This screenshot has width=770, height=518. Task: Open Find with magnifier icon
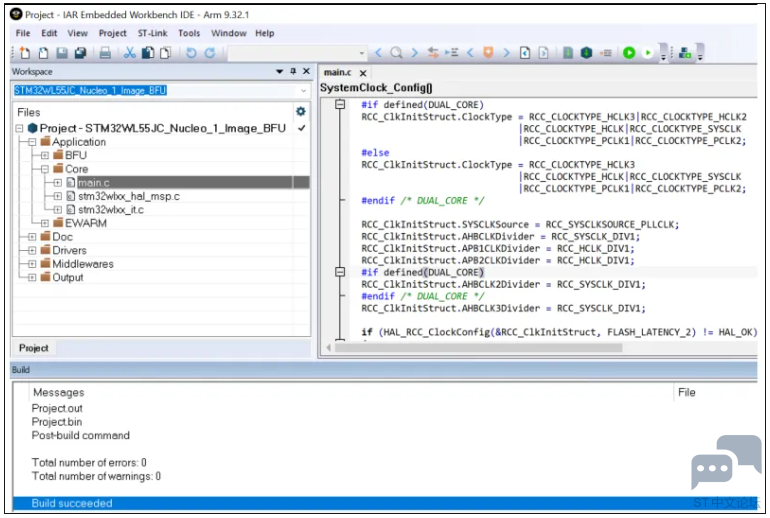pos(396,53)
